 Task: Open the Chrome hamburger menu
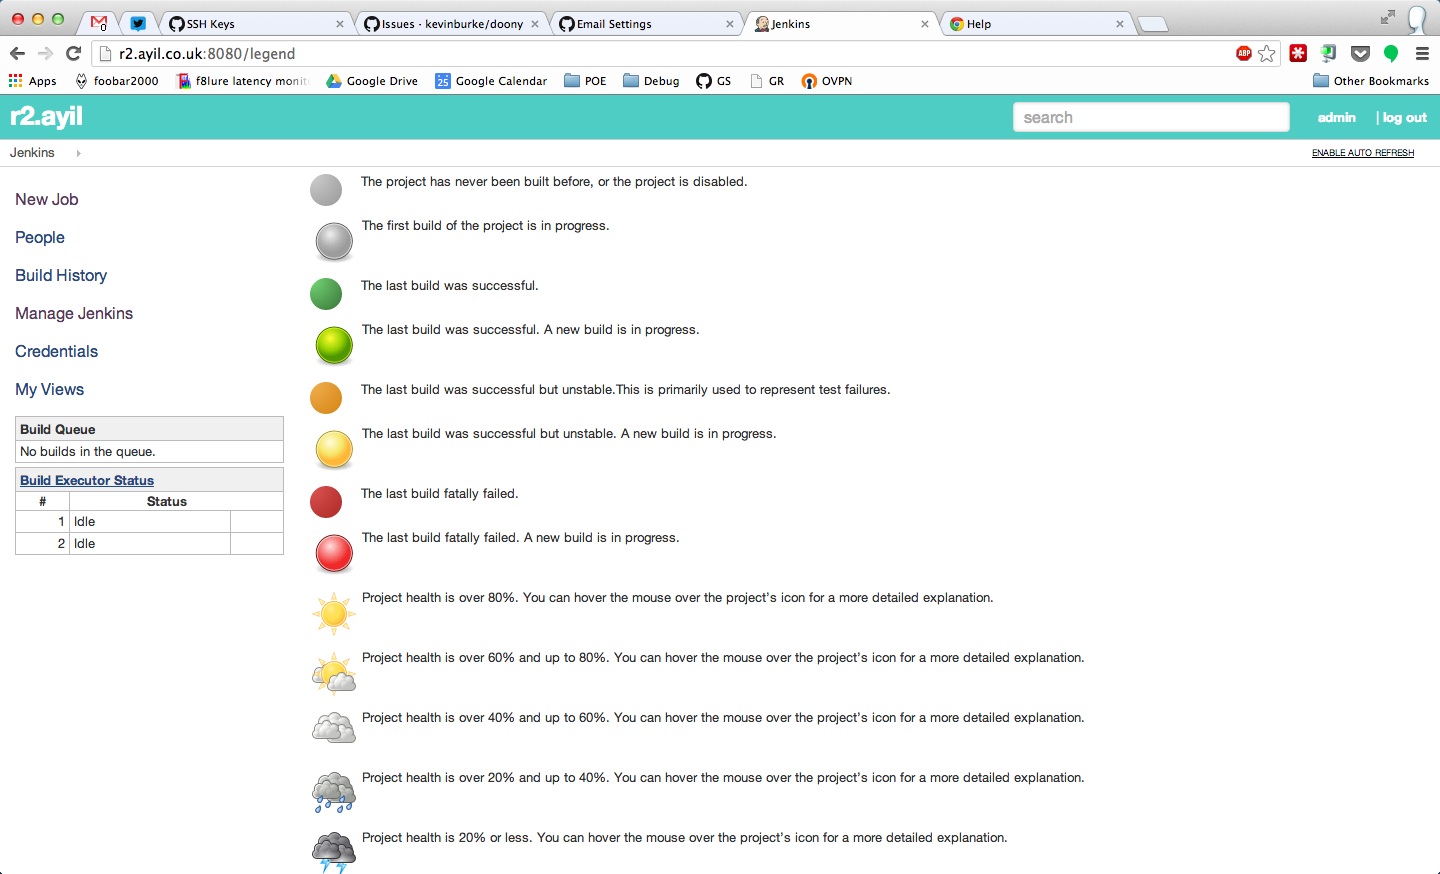(x=1422, y=54)
